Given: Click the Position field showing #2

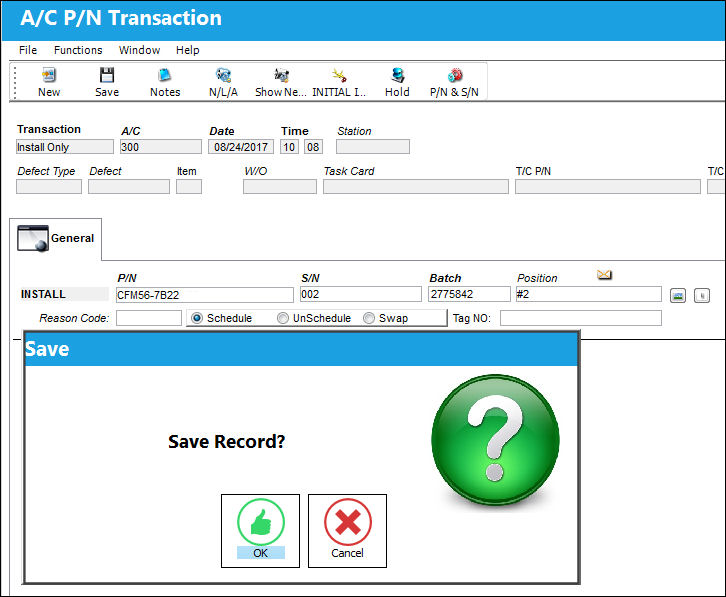Looking at the screenshot, I should [588, 294].
